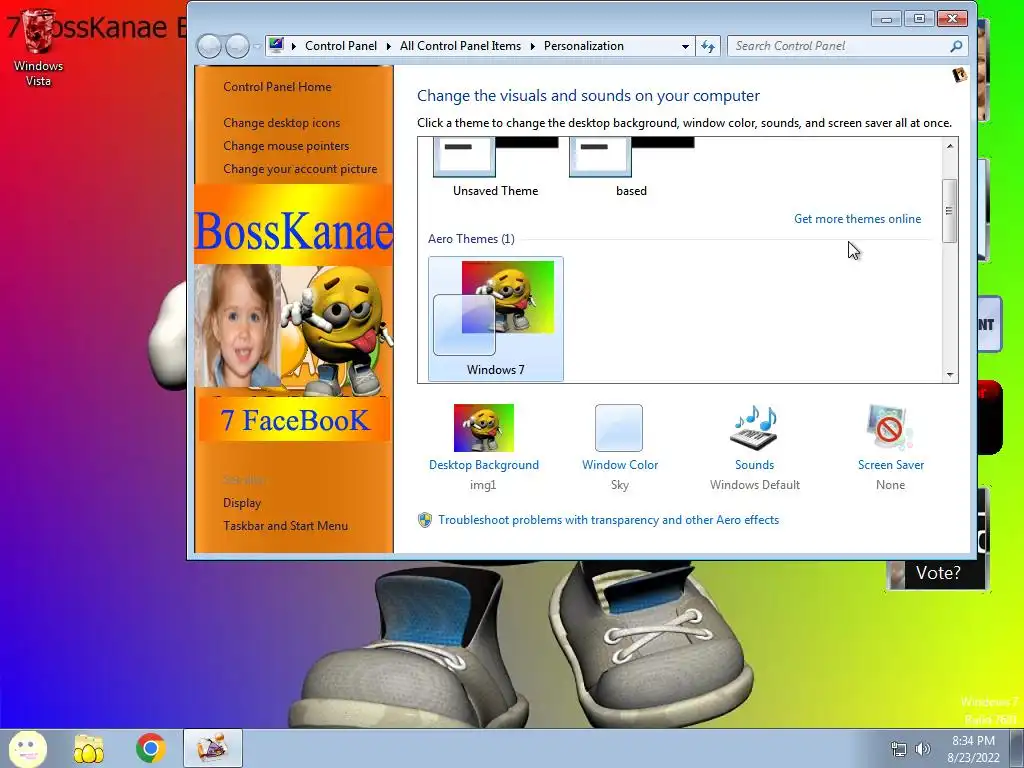Viewport: 1024px width, 768px height.
Task: Open Change desktop icons
Action: 281,123
